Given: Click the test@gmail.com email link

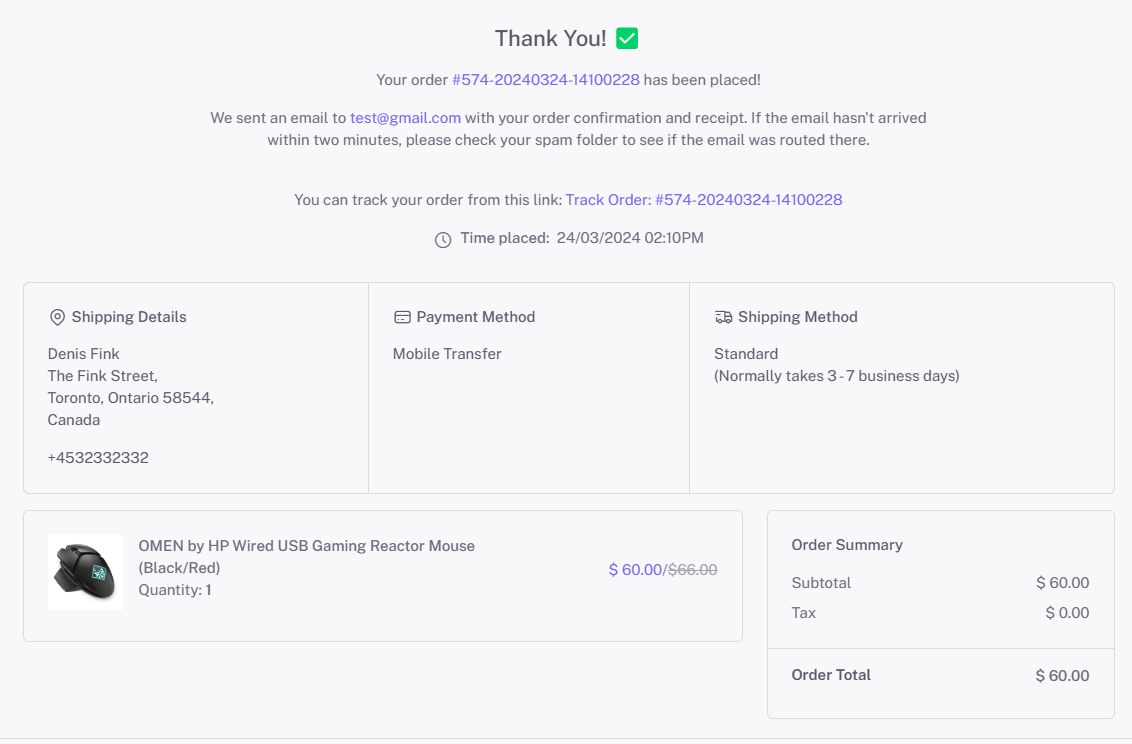Looking at the screenshot, I should point(405,117).
